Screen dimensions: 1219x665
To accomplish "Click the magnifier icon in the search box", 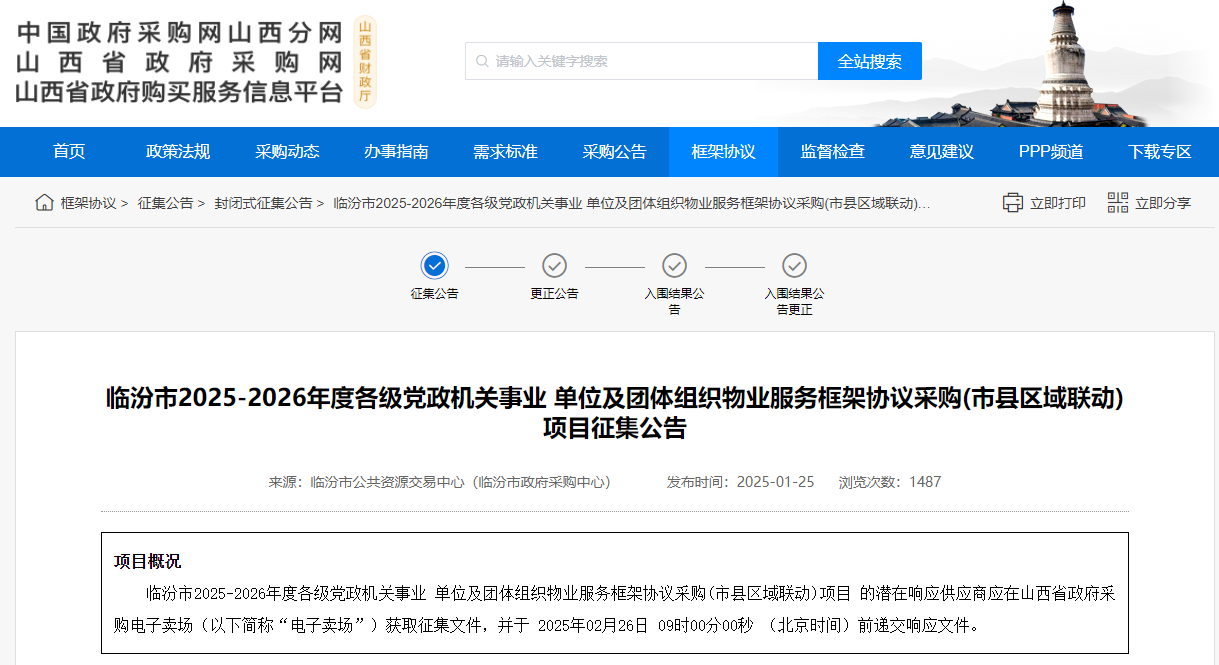I will pos(479,61).
